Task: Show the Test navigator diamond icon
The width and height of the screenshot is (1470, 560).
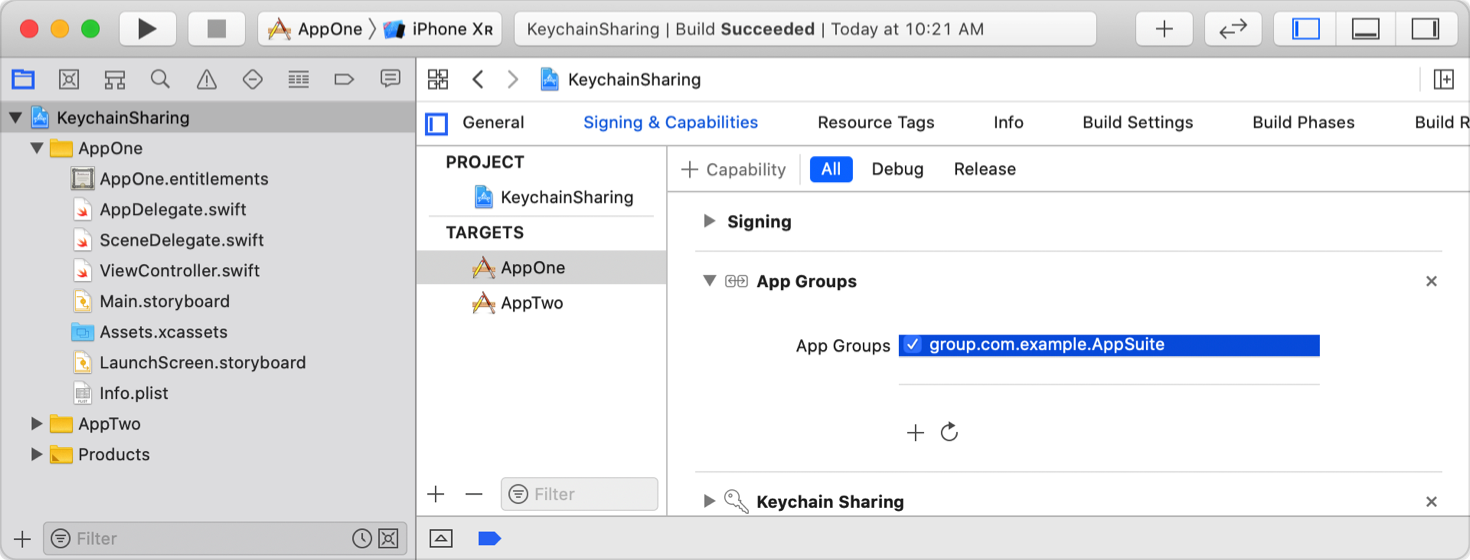Action: [x=252, y=79]
